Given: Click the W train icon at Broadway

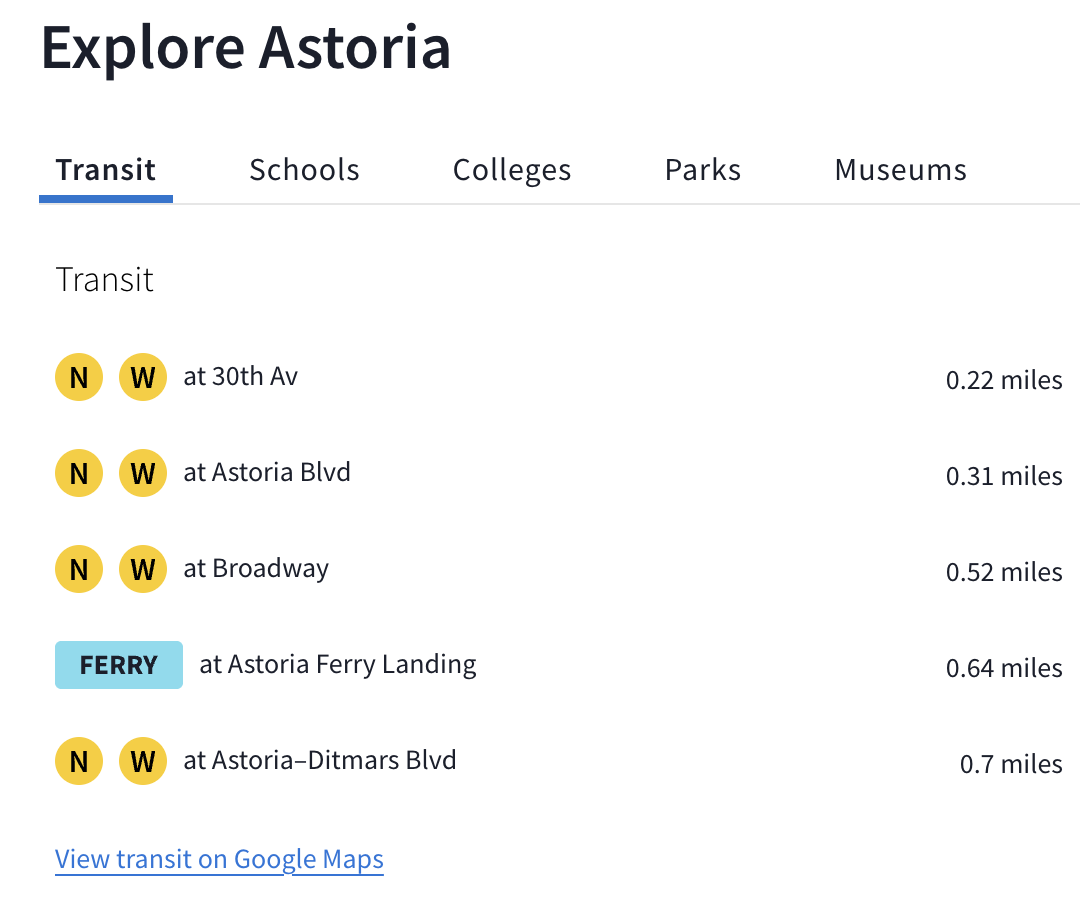Looking at the screenshot, I should 143,569.
